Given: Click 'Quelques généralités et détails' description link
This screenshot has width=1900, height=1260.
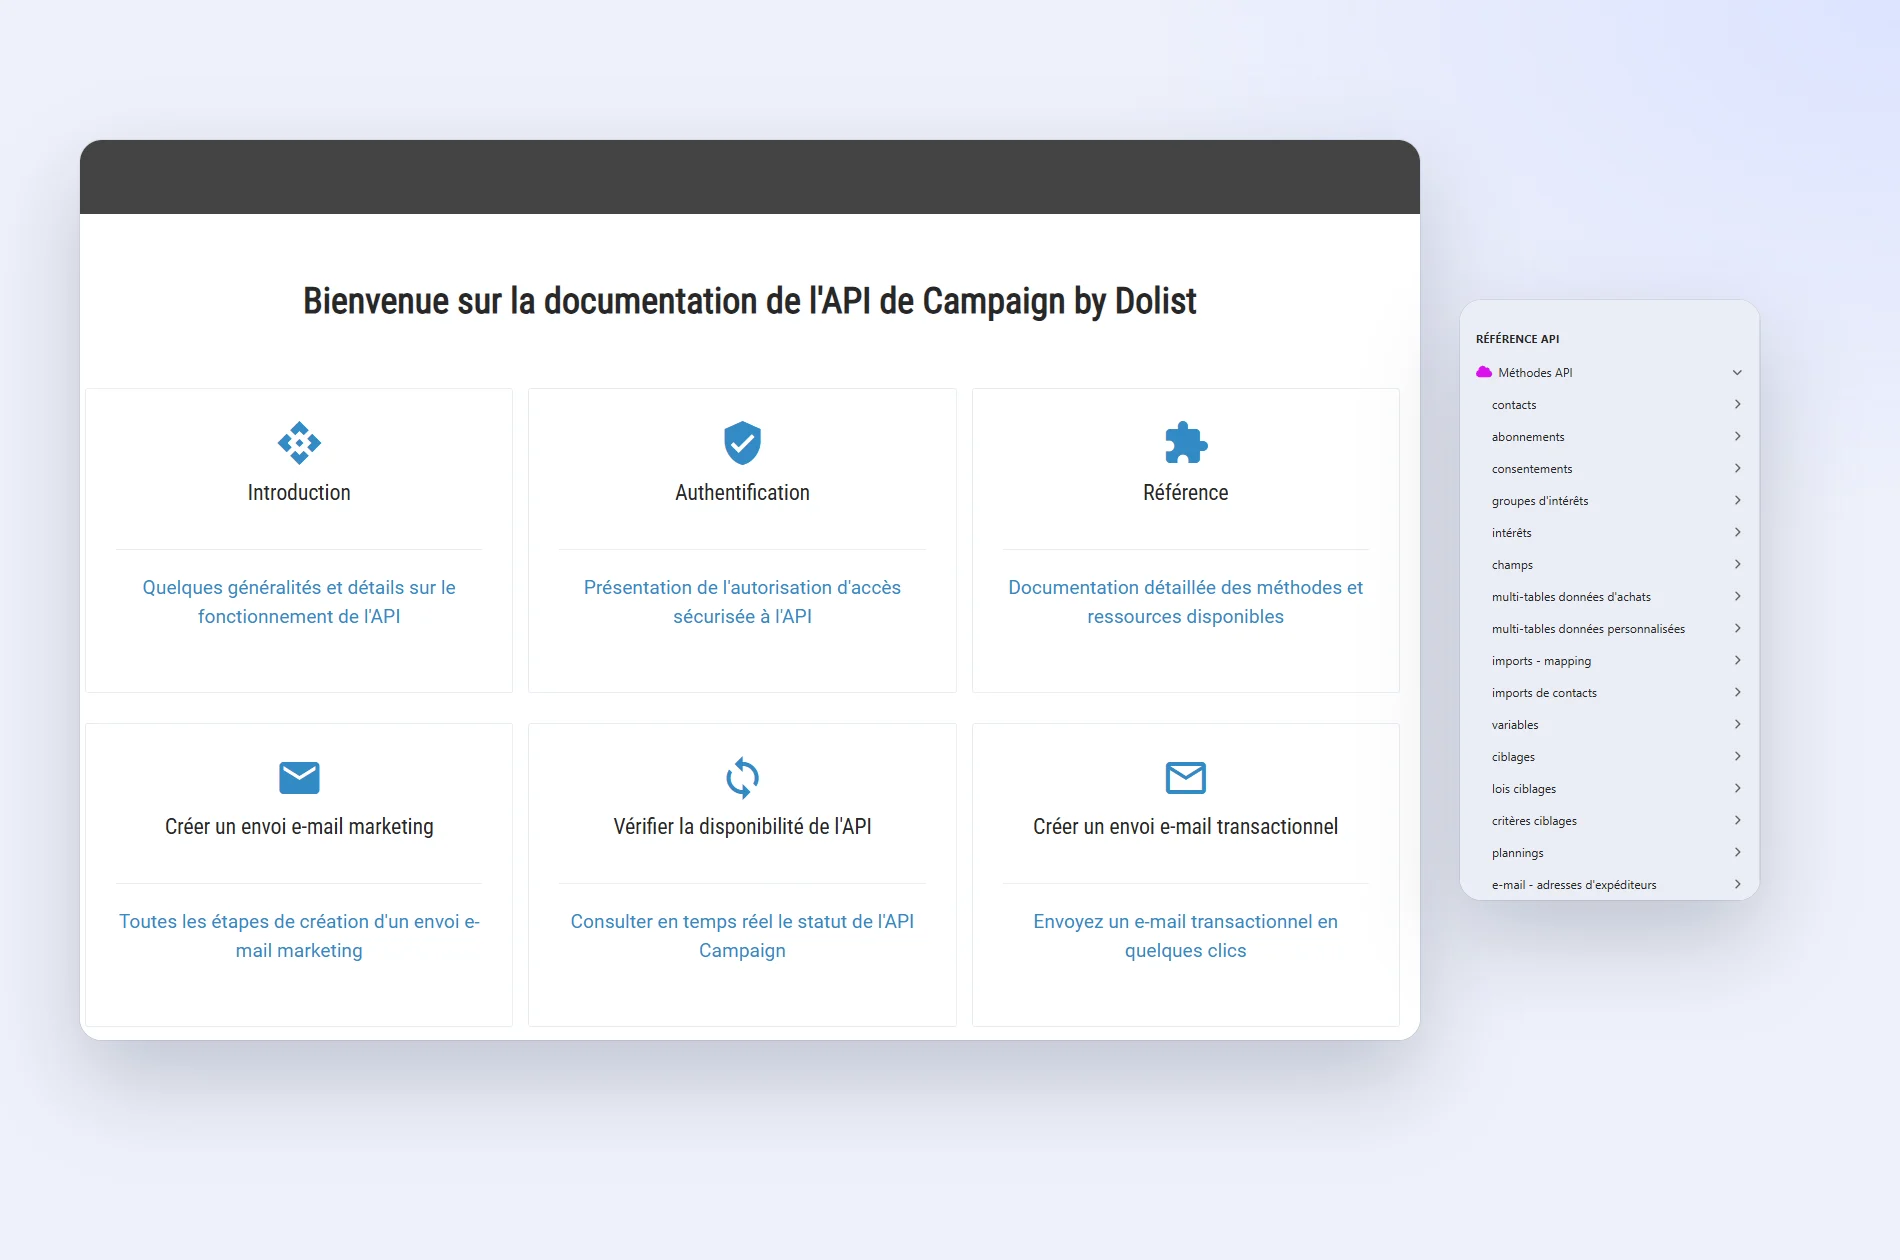Looking at the screenshot, I should point(299,602).
